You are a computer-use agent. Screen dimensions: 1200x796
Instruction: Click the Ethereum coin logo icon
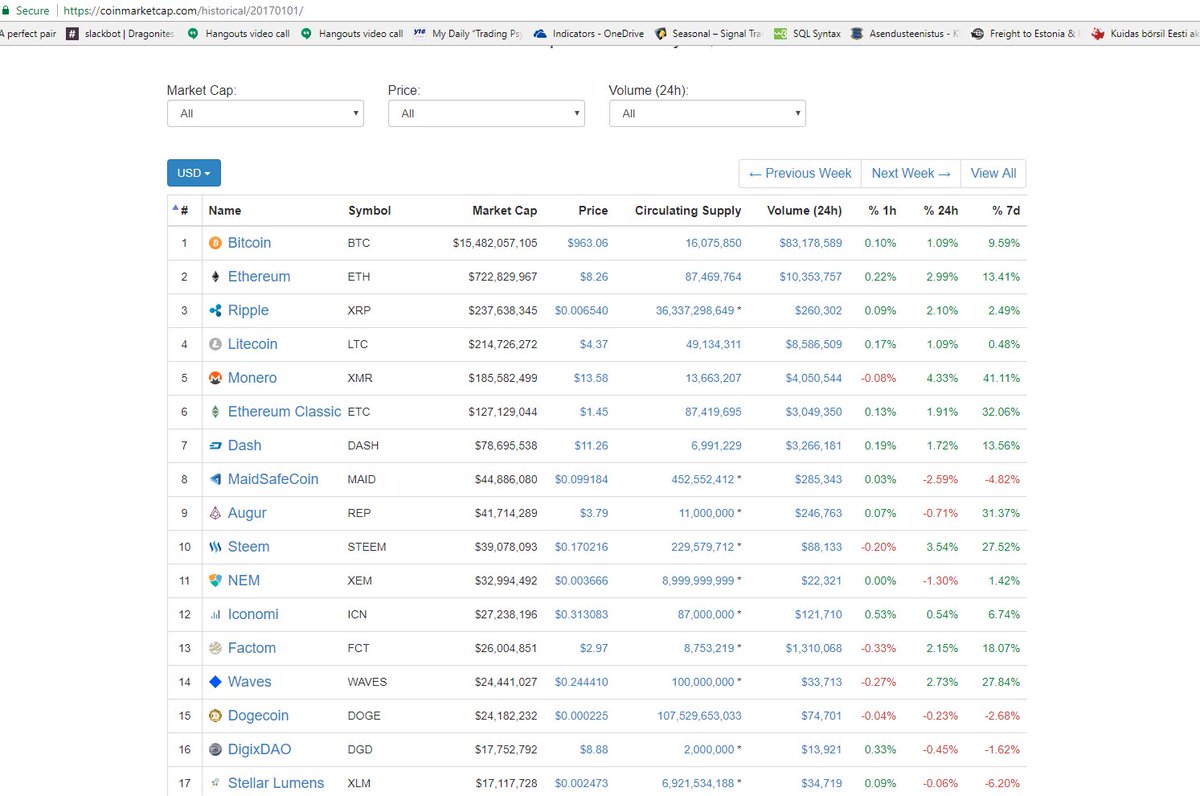point(215,277)
